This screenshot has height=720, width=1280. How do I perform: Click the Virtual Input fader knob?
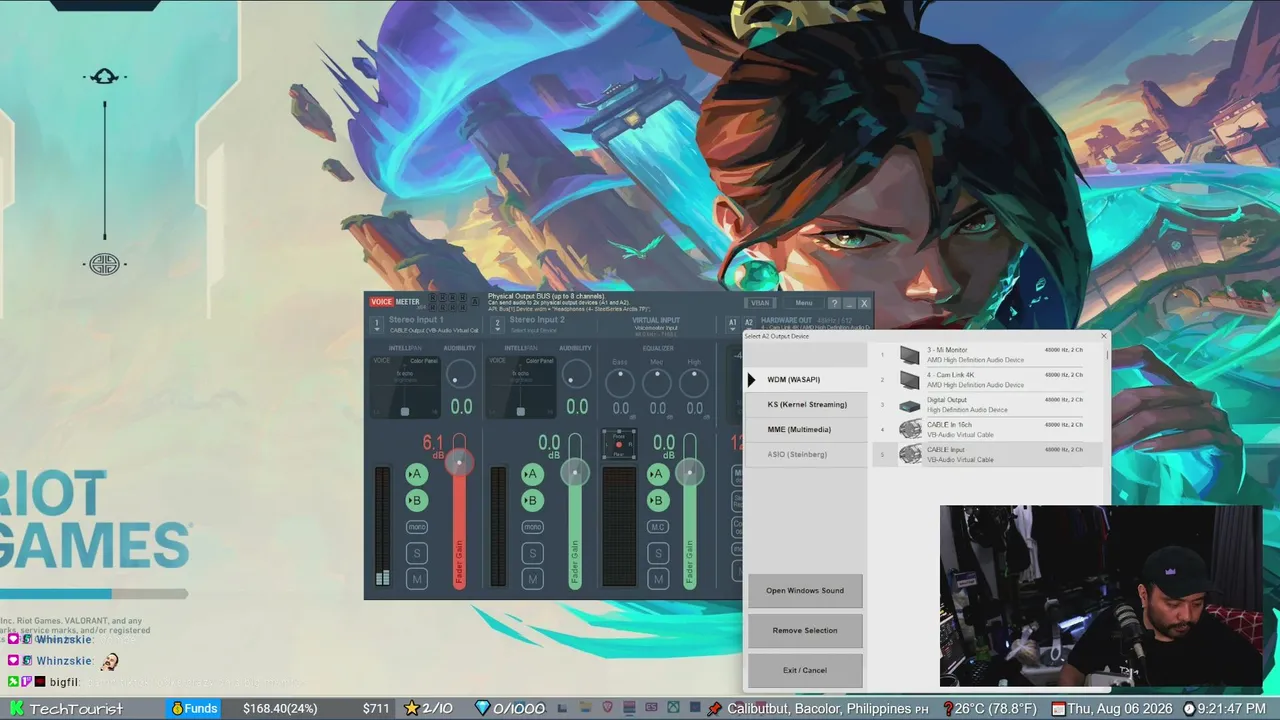click(x=689, y=472)
